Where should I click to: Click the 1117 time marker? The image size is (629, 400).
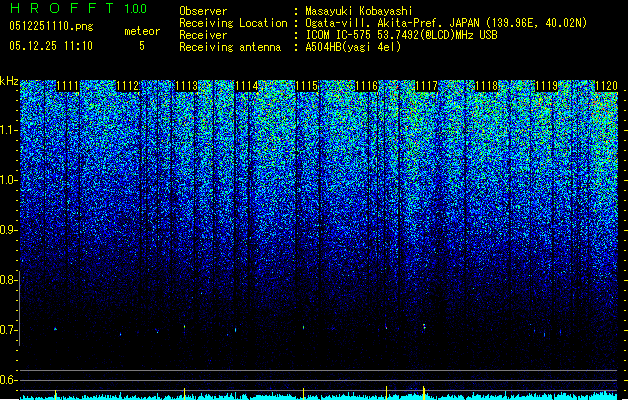[426, 86]
